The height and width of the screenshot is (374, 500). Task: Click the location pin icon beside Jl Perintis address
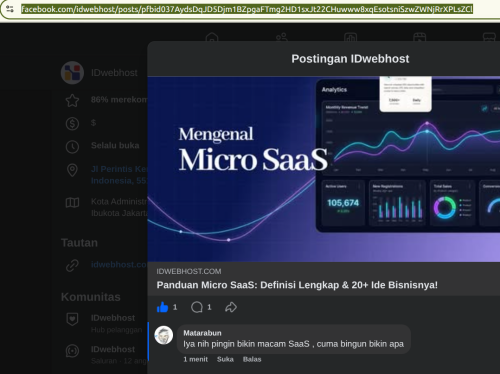pyautogui.click(x=72, y=170)
